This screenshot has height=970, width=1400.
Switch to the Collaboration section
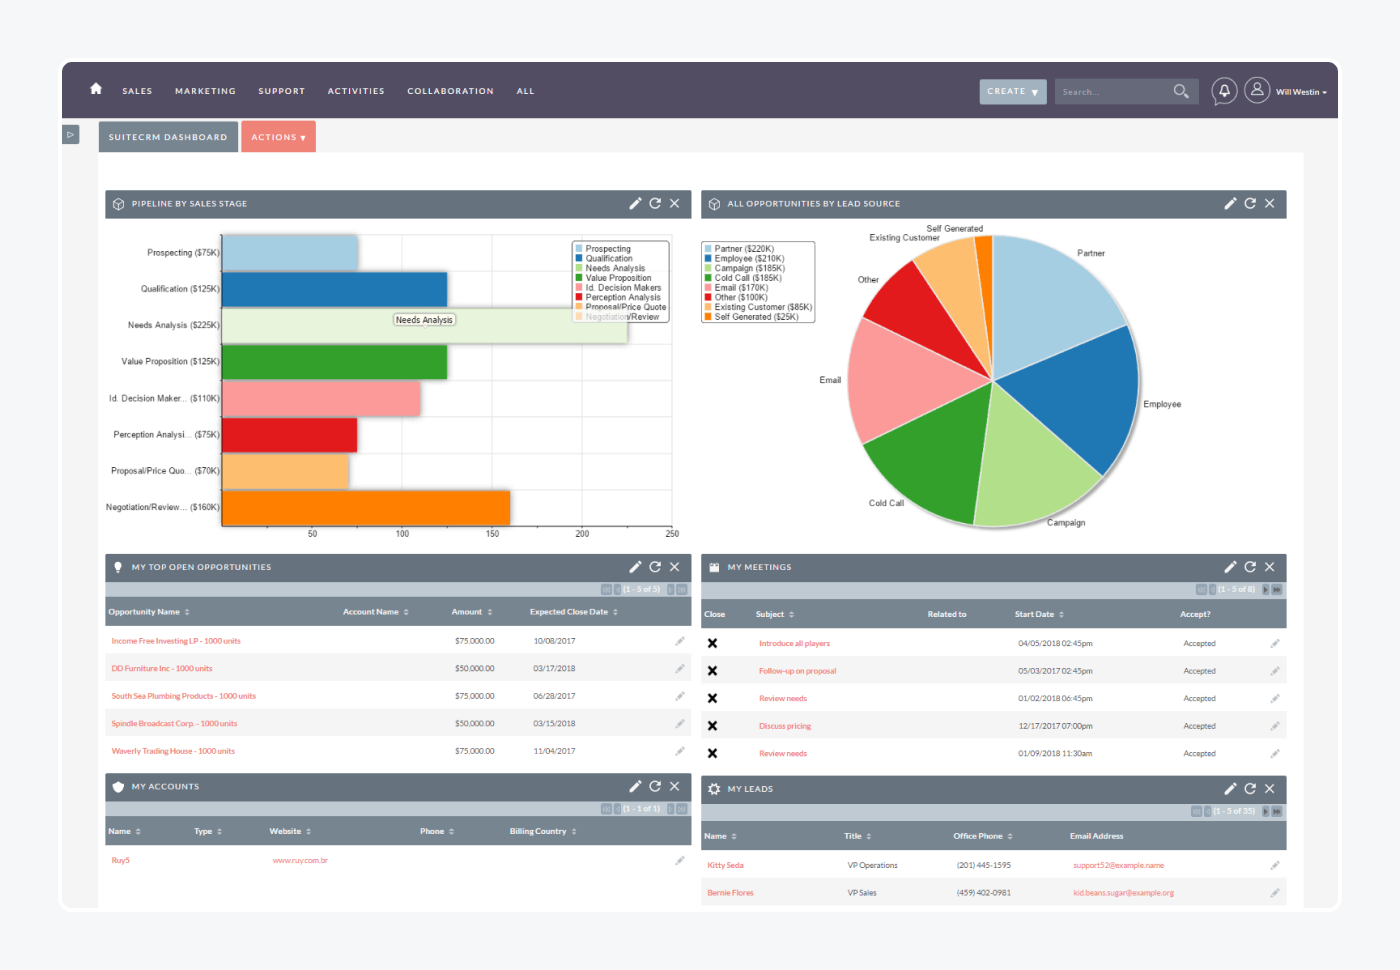tap(450, 91)
